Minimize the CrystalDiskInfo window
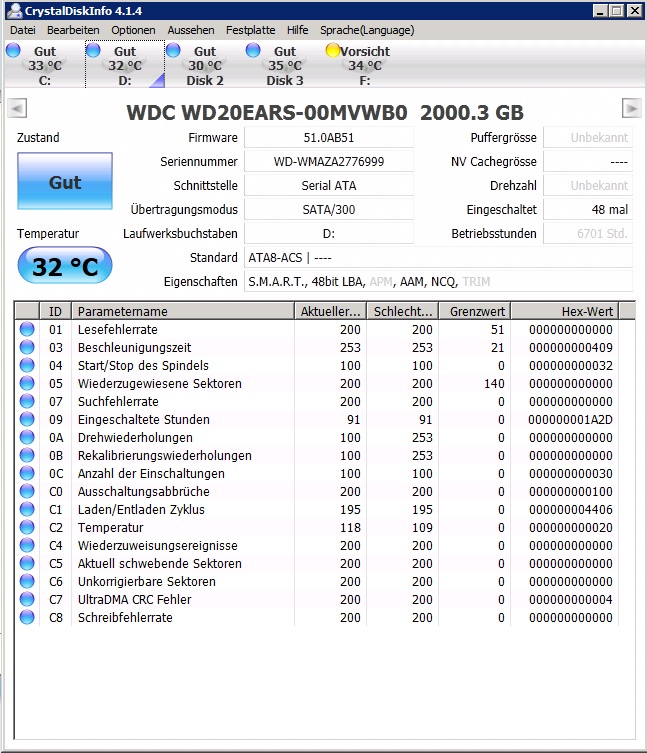This screenshot has width=647, height=753. click(x=599, y=11)
